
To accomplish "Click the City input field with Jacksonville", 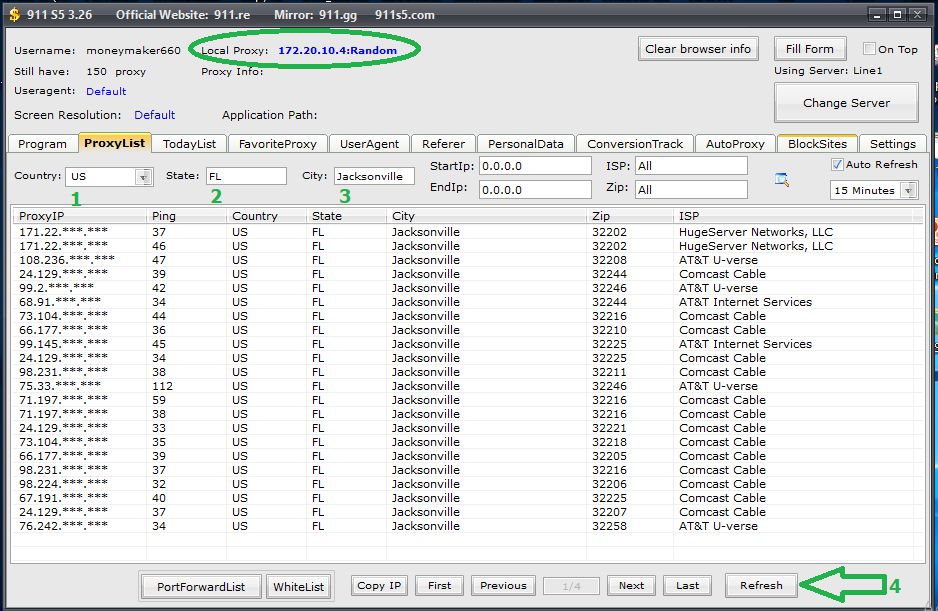I will [x=374, y=176].
